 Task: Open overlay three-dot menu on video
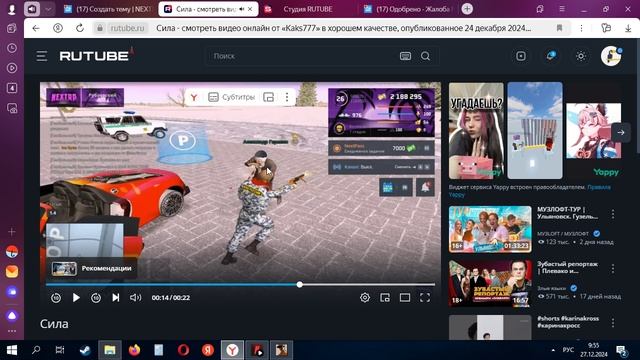[287, 97]
